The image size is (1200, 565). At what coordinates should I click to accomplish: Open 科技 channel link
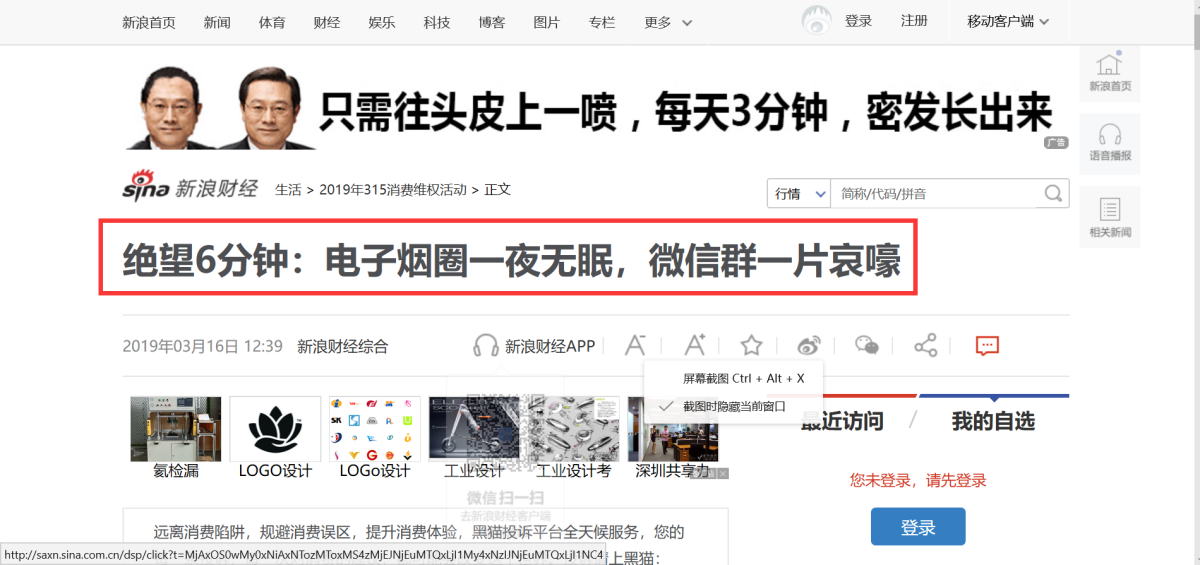(x=437, y=22)
